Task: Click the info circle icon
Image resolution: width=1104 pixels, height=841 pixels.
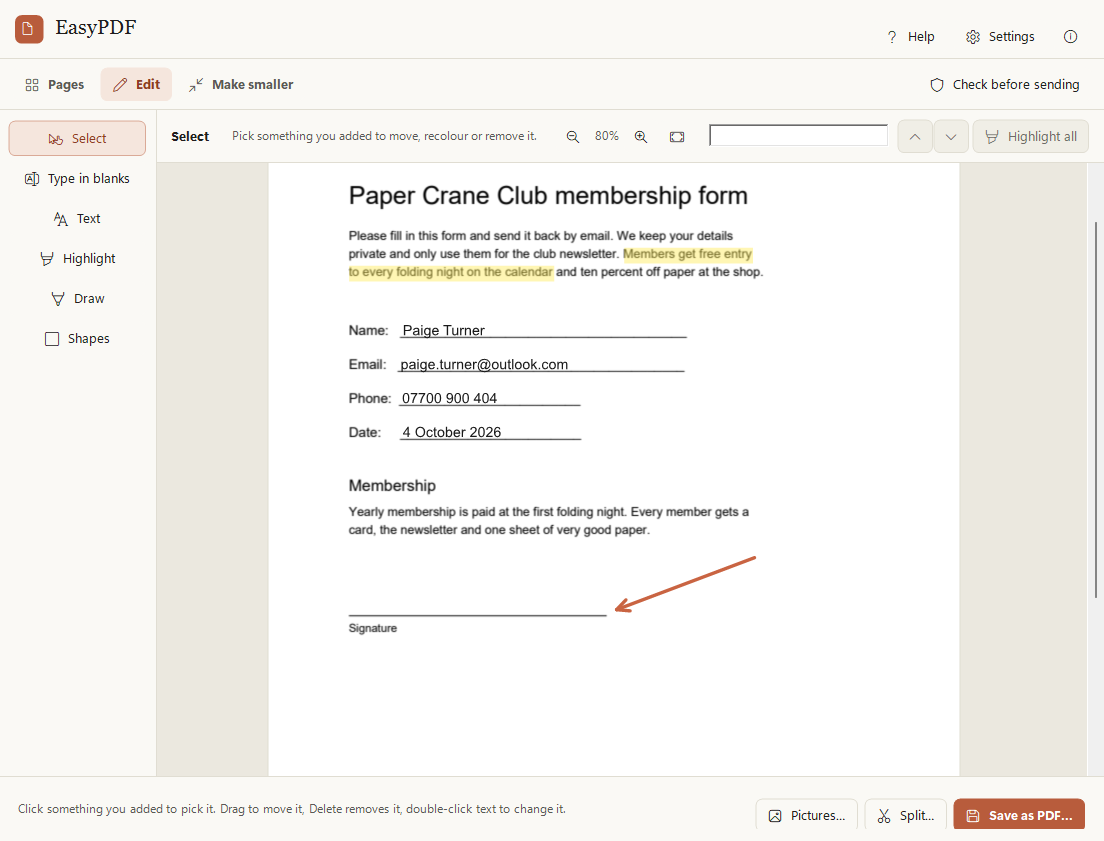Action: point(1070,37)
